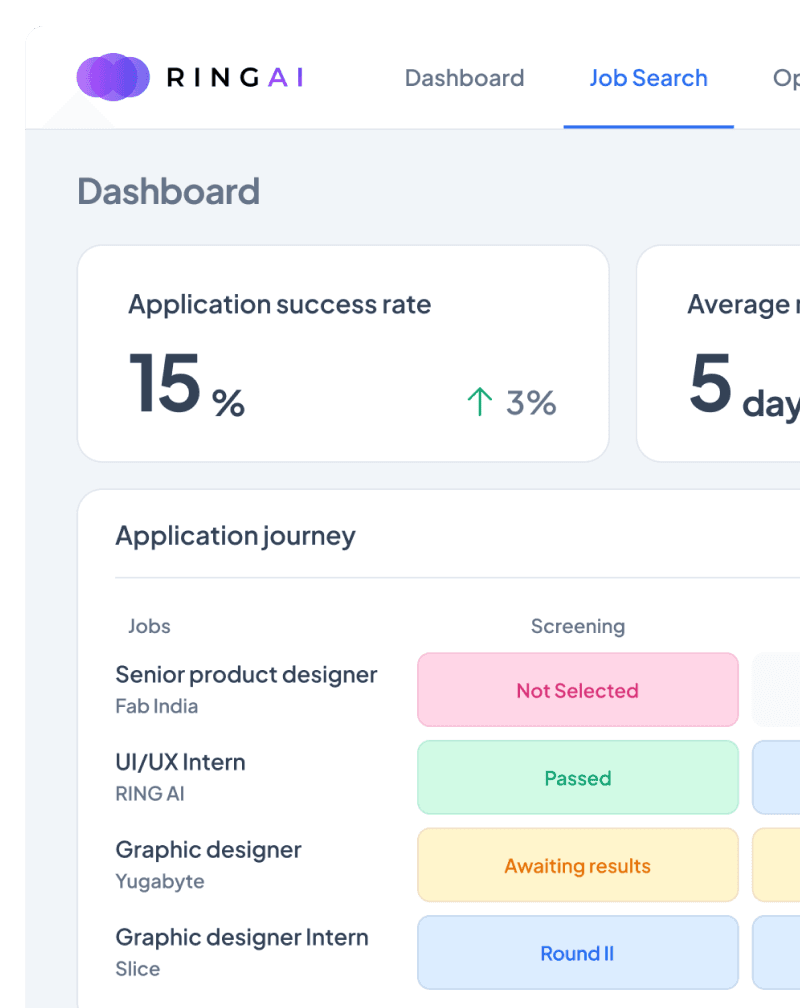Click the Fab India company name
This screenshot has width=800, height=1008.
(157, 706)
